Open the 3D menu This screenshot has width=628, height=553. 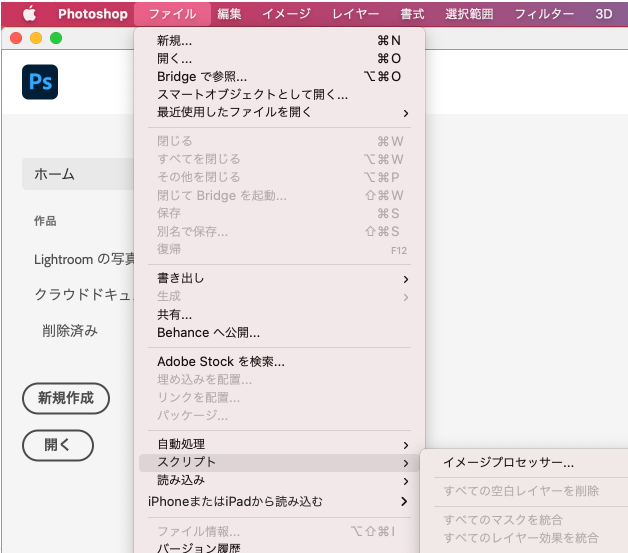[604, 14]
